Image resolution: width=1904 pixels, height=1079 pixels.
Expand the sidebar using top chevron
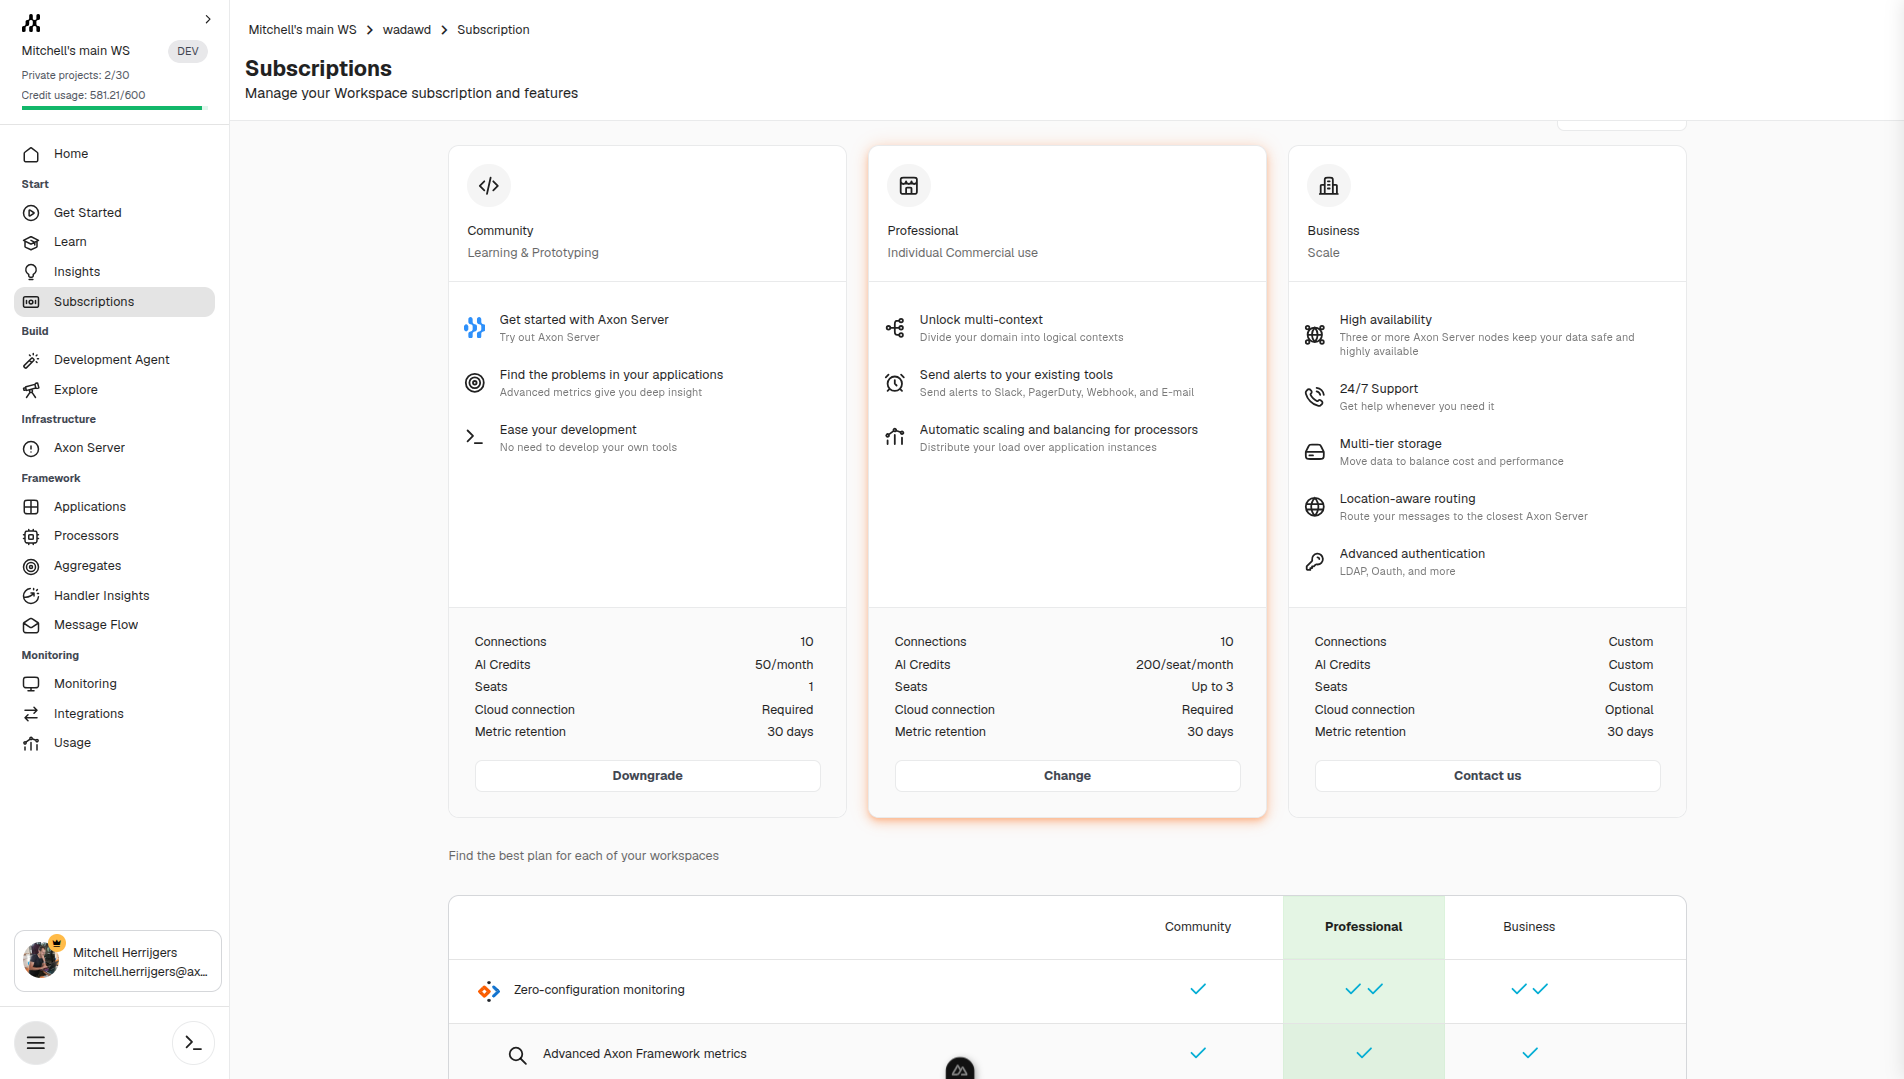pyautogui.click(x=207, y=19)
